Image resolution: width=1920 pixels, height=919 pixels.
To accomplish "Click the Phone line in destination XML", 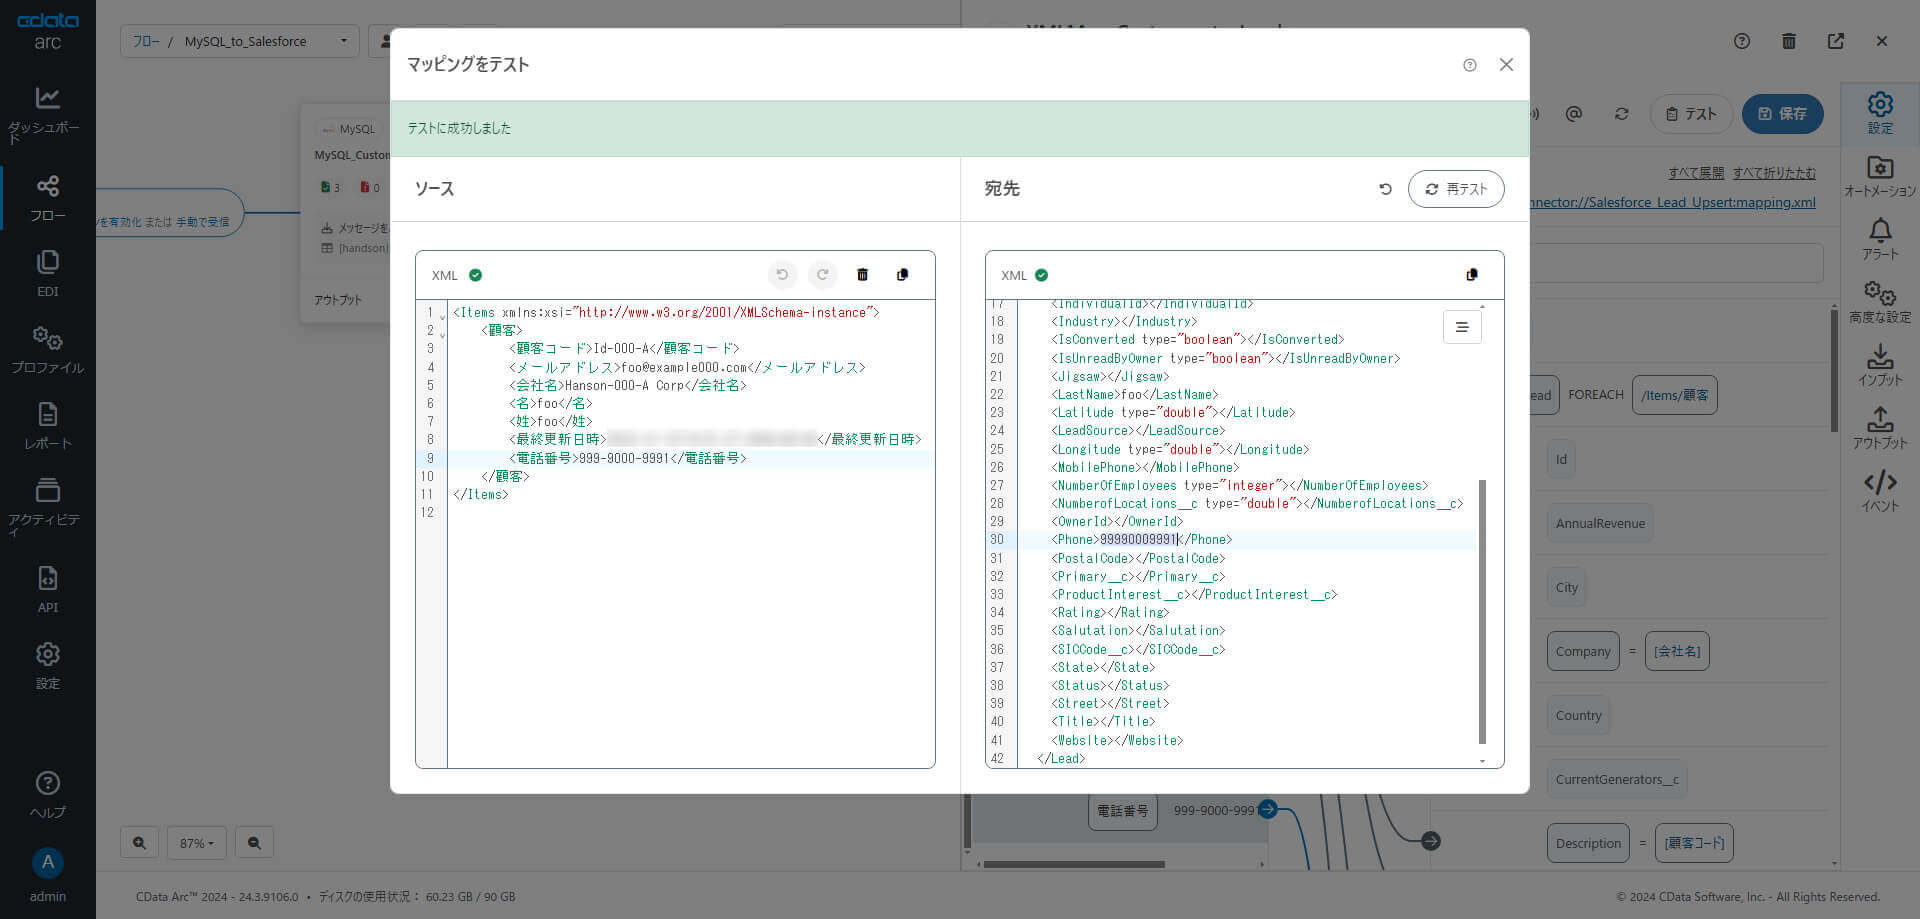I will point(1140,540).
